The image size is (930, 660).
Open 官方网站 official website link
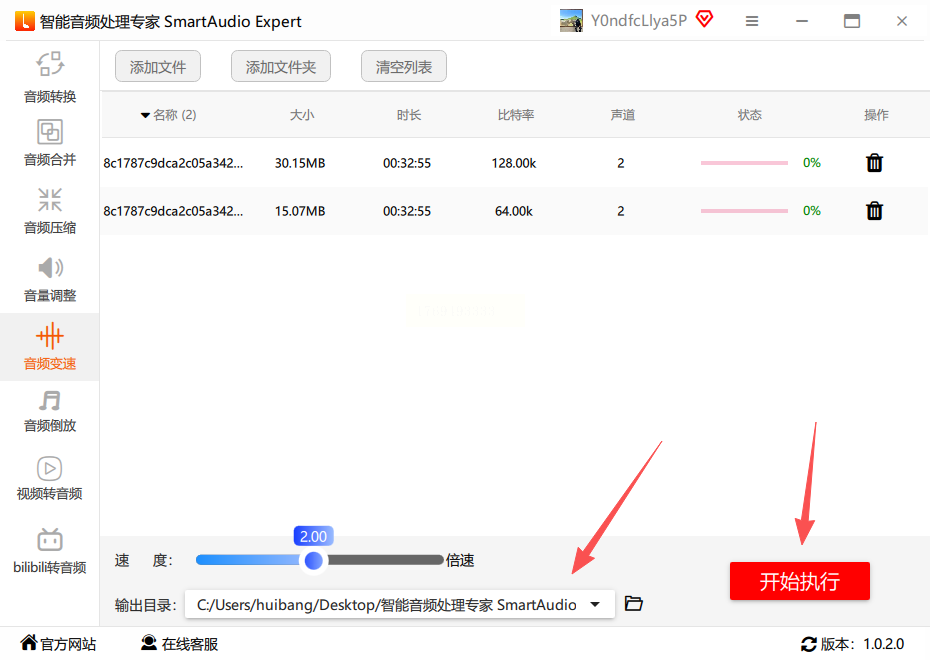pos(58,643)
